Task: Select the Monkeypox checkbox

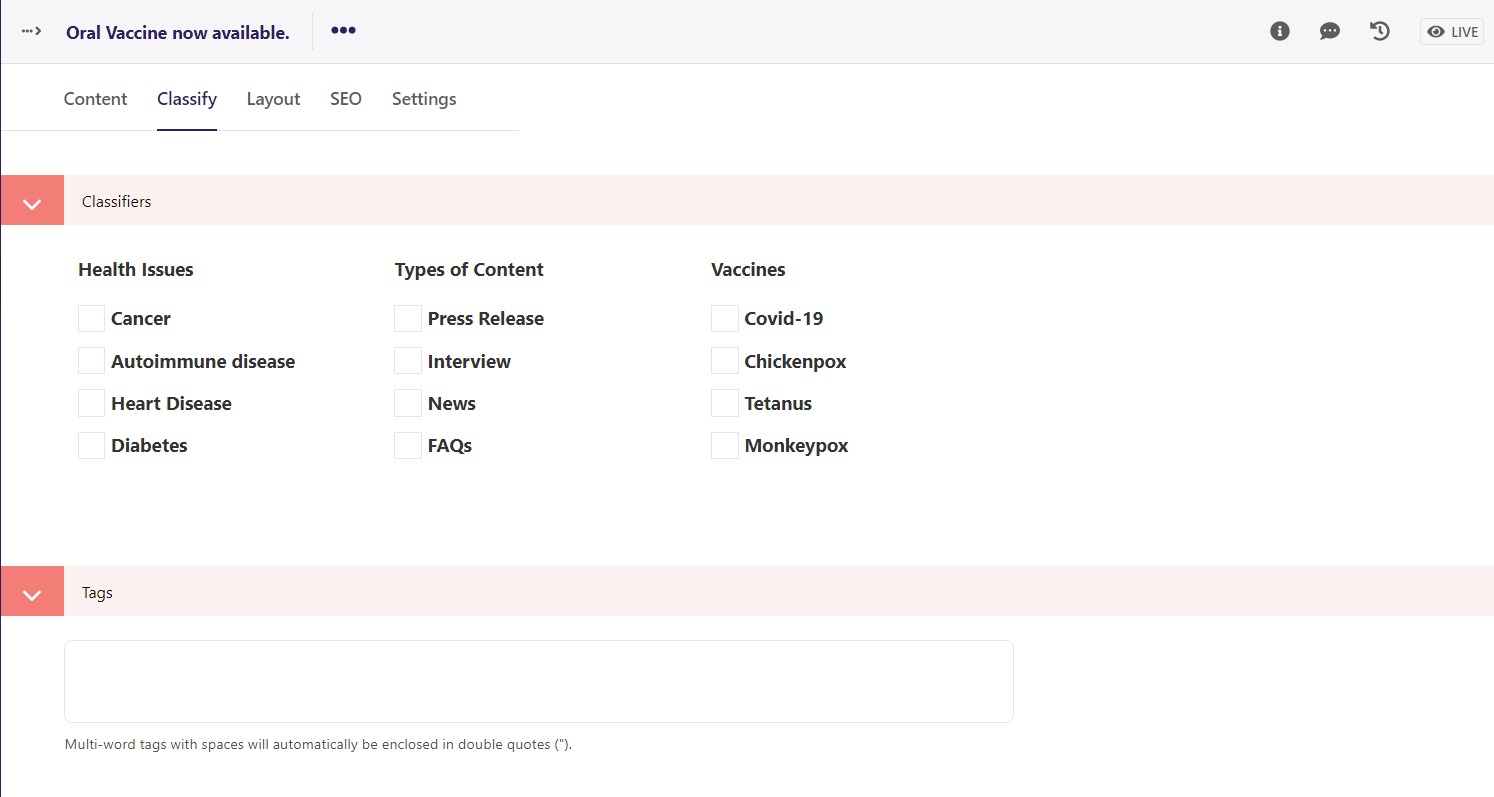Action: pyautogui.click(x=724, y=446)
